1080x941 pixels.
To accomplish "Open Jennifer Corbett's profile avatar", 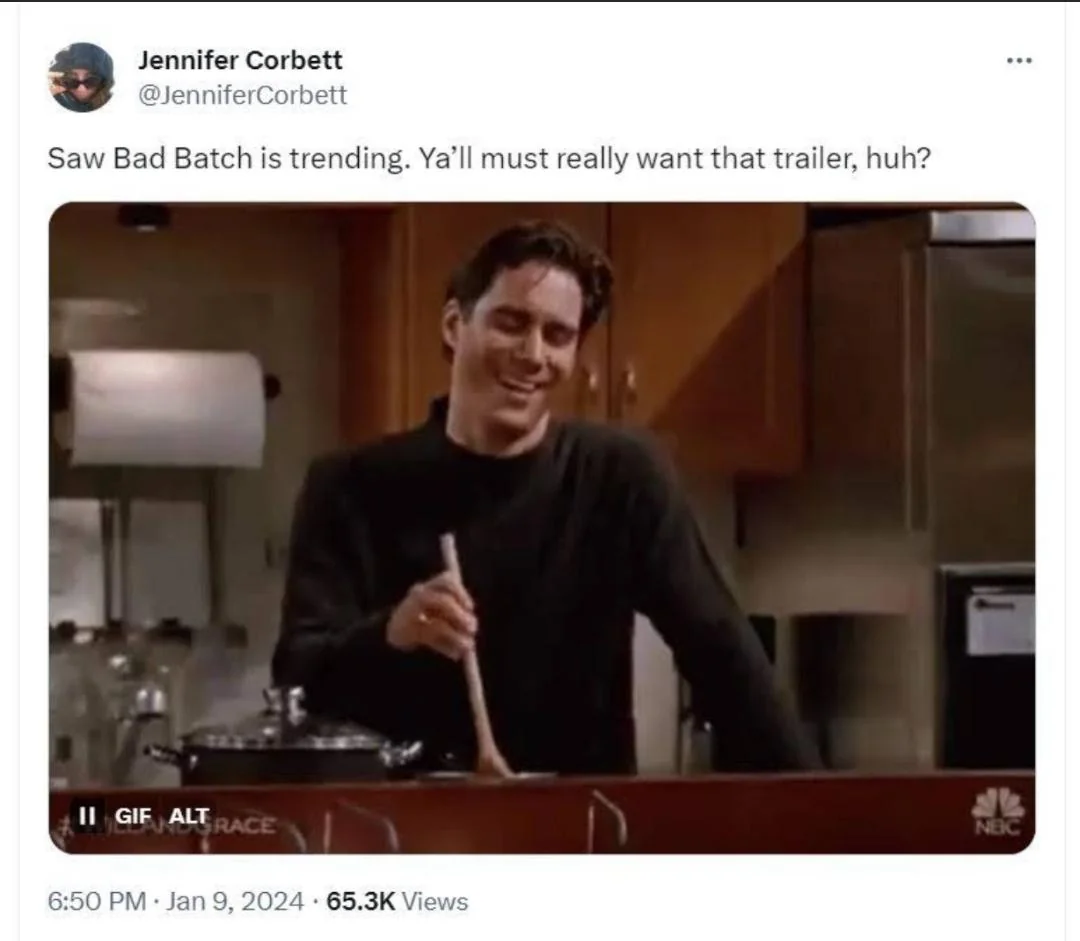I will point(81,76).
